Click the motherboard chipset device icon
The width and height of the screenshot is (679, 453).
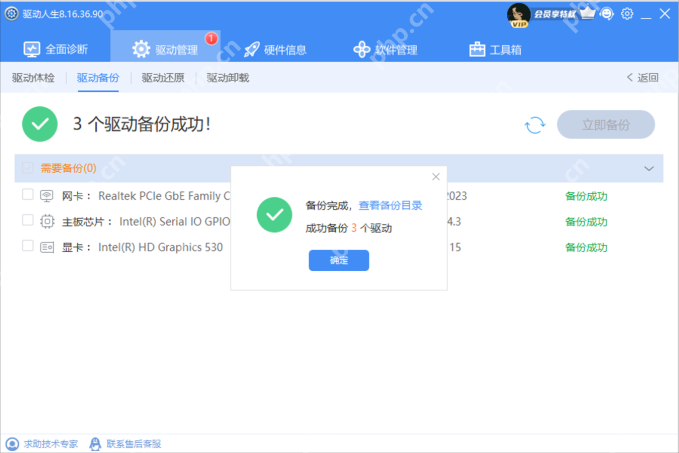(x=47, y=222)
